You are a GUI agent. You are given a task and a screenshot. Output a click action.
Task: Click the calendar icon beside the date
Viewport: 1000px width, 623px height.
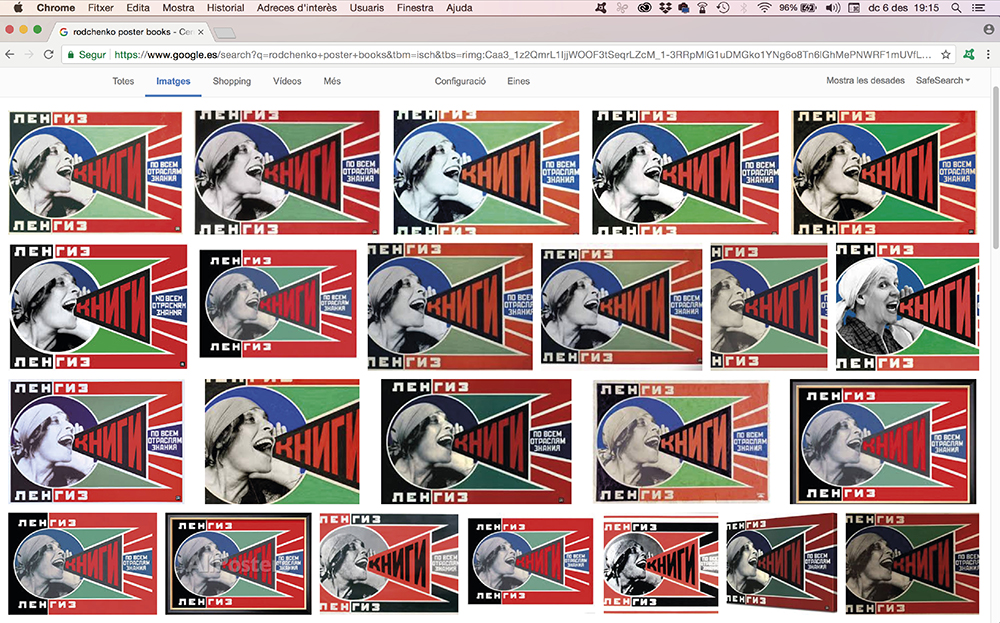click(854, 8)
